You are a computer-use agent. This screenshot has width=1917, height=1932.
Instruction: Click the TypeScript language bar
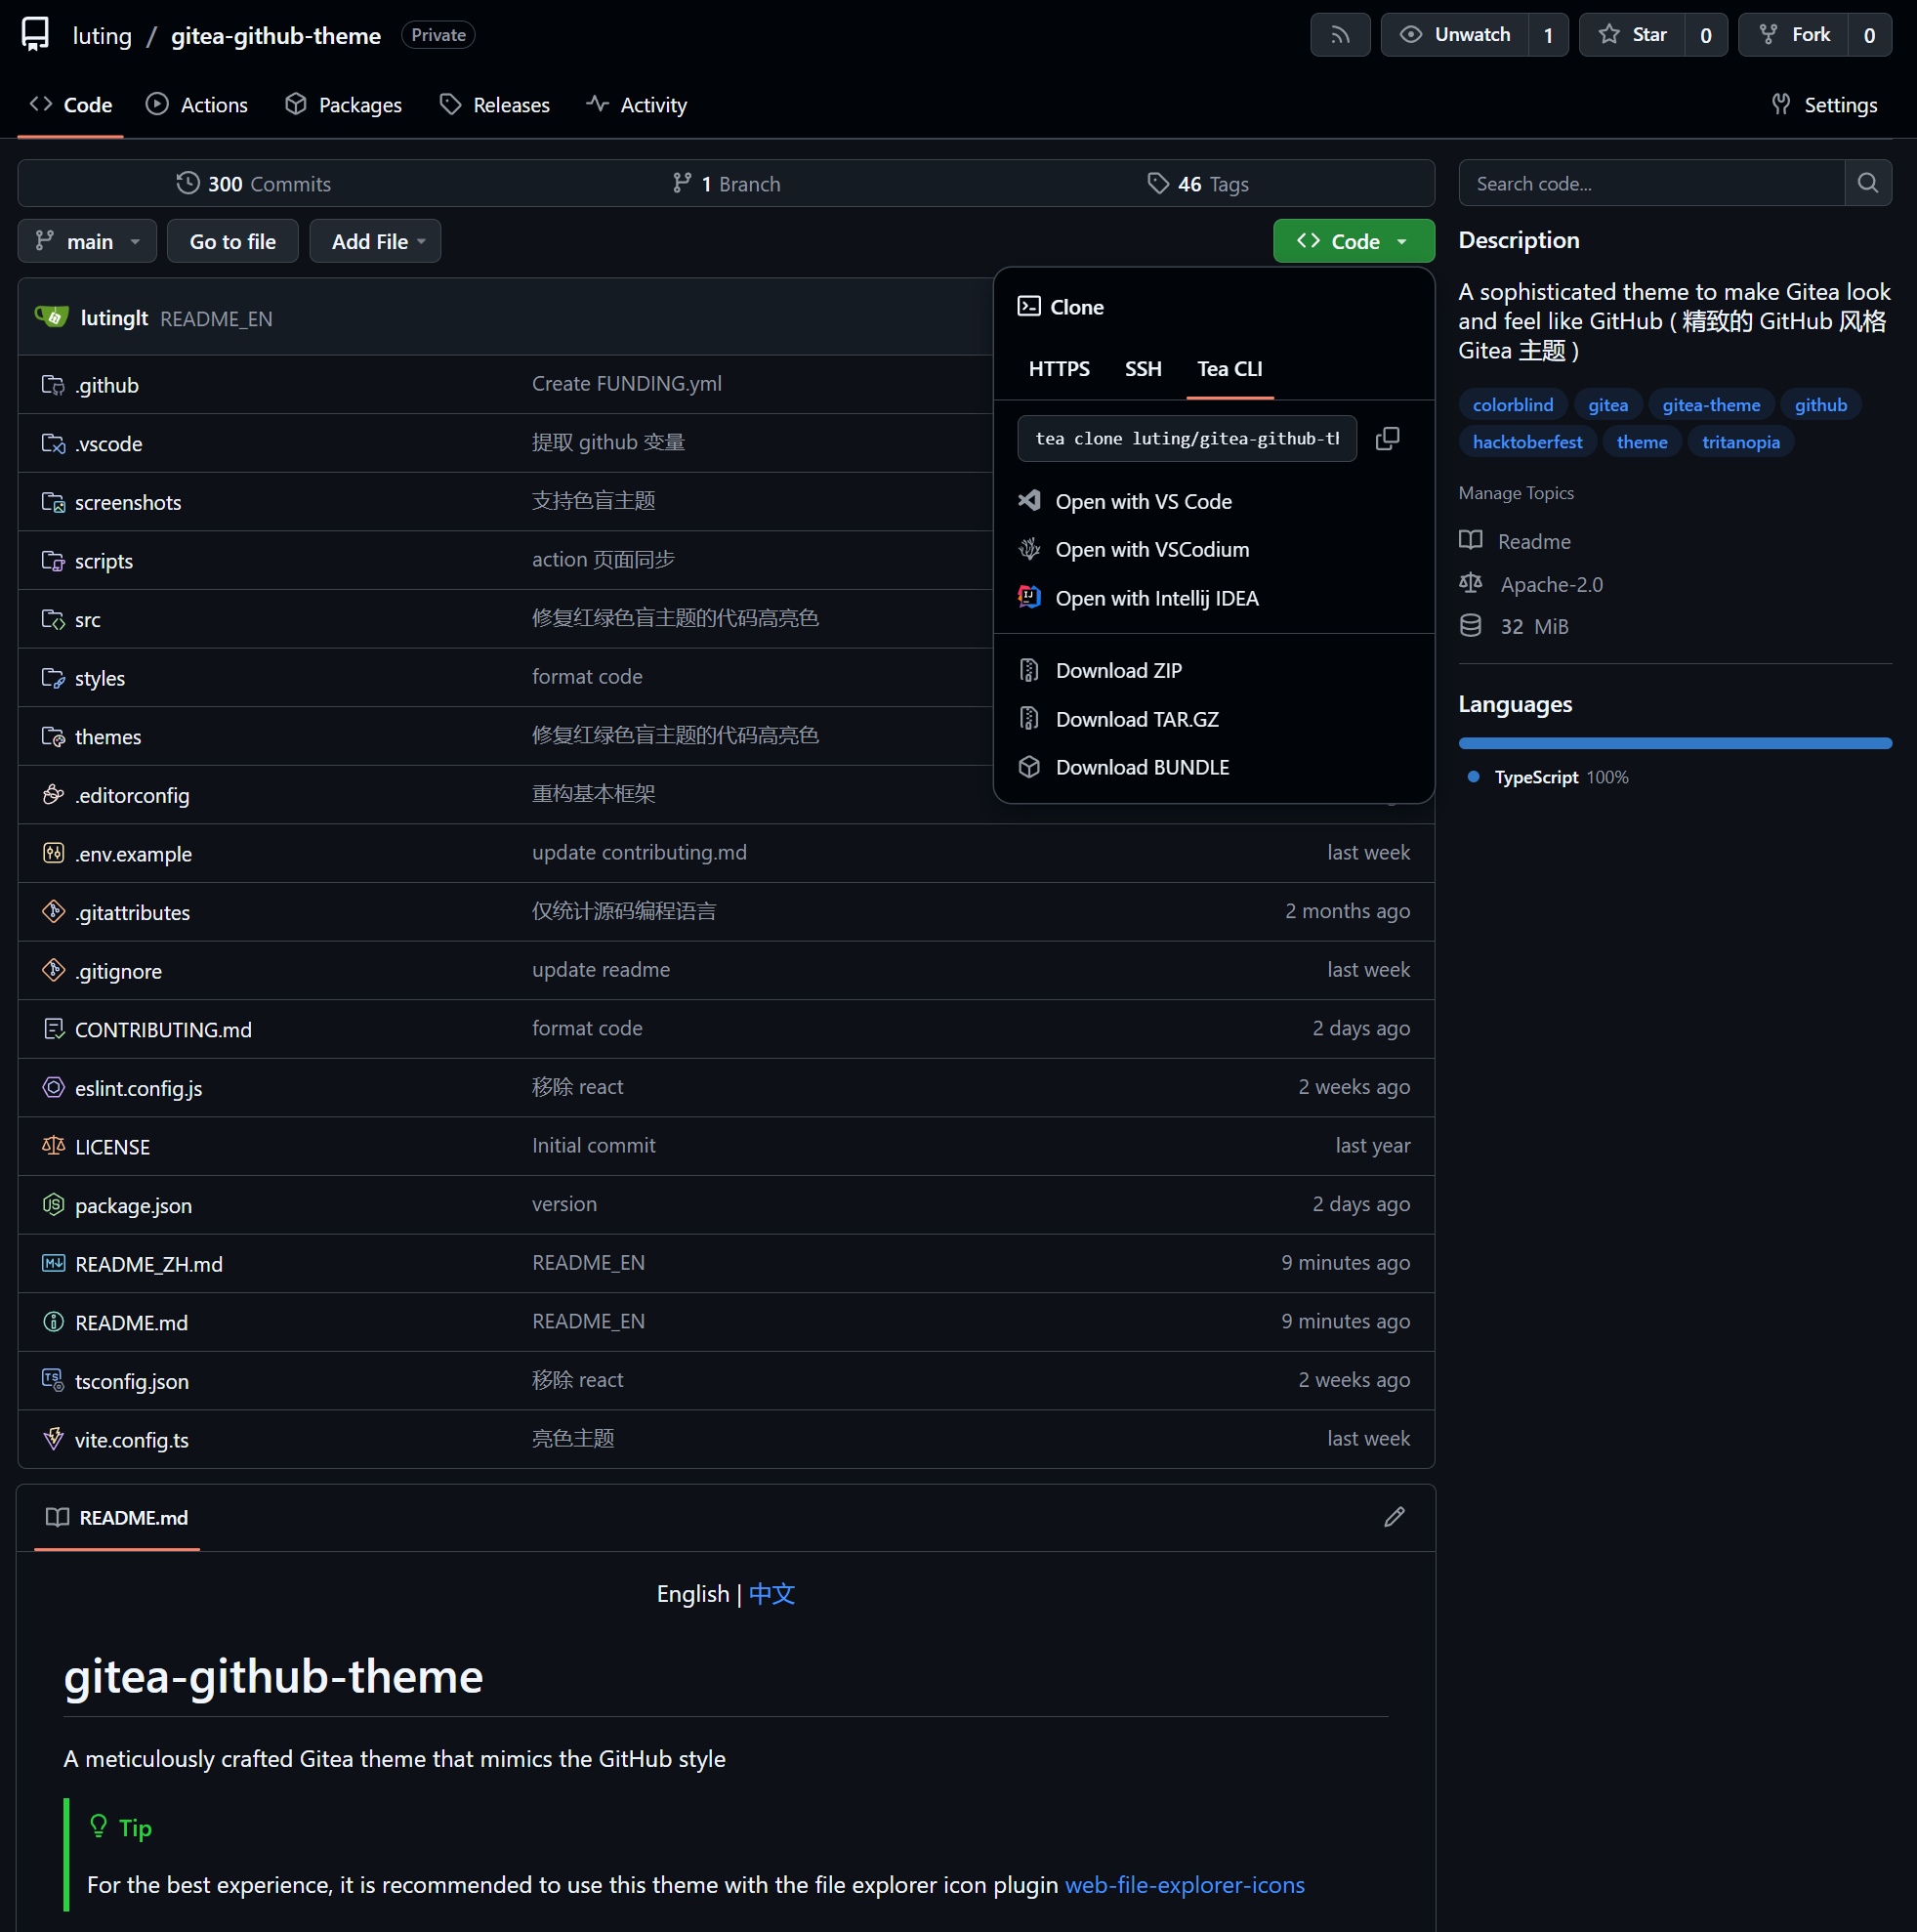pos(1674,743)
